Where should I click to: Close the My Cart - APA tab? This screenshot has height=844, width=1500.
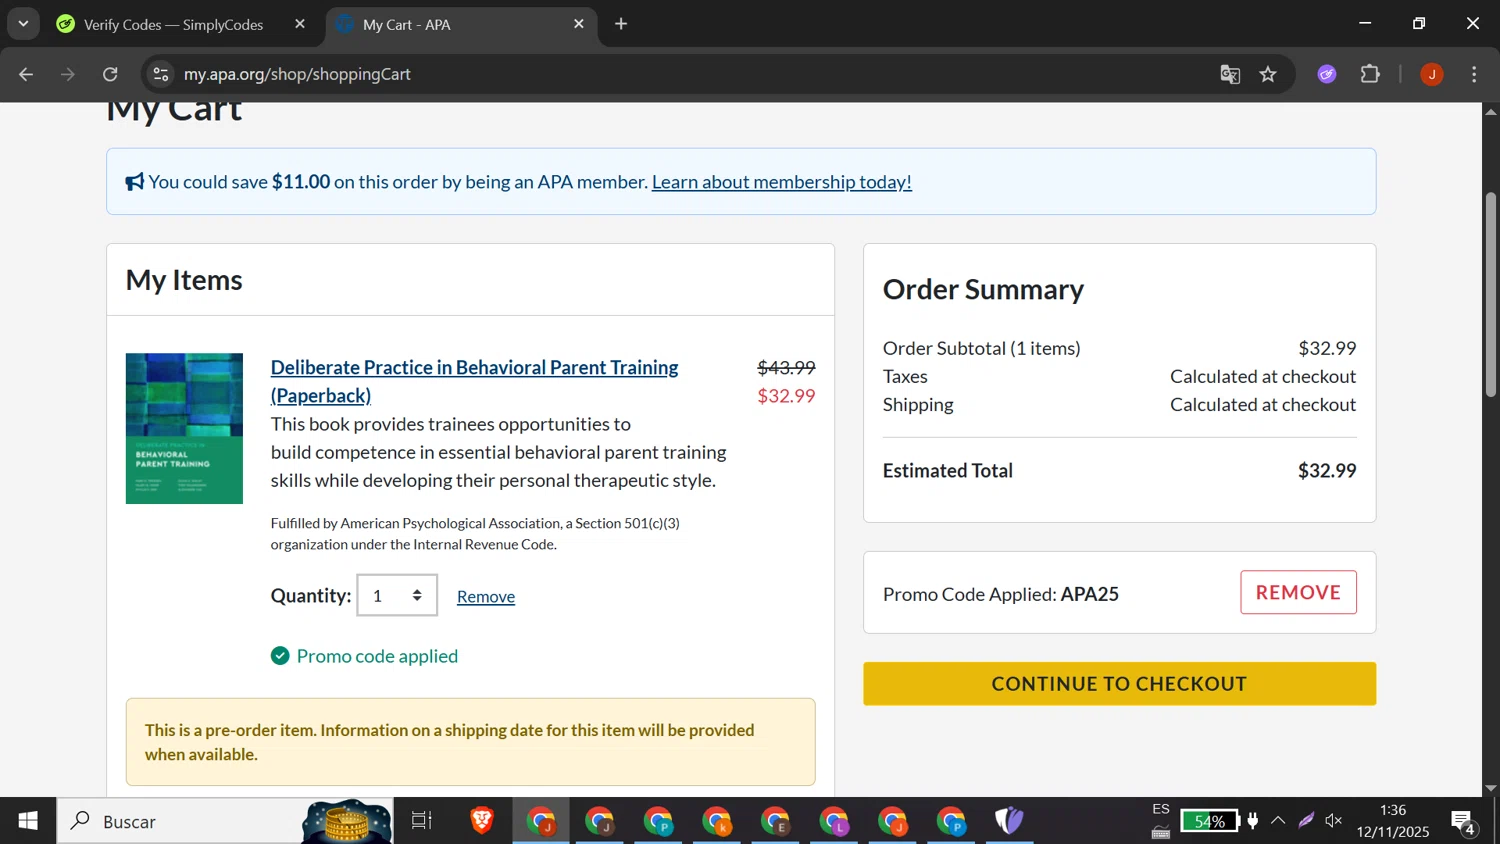click(x=579, y=24)
